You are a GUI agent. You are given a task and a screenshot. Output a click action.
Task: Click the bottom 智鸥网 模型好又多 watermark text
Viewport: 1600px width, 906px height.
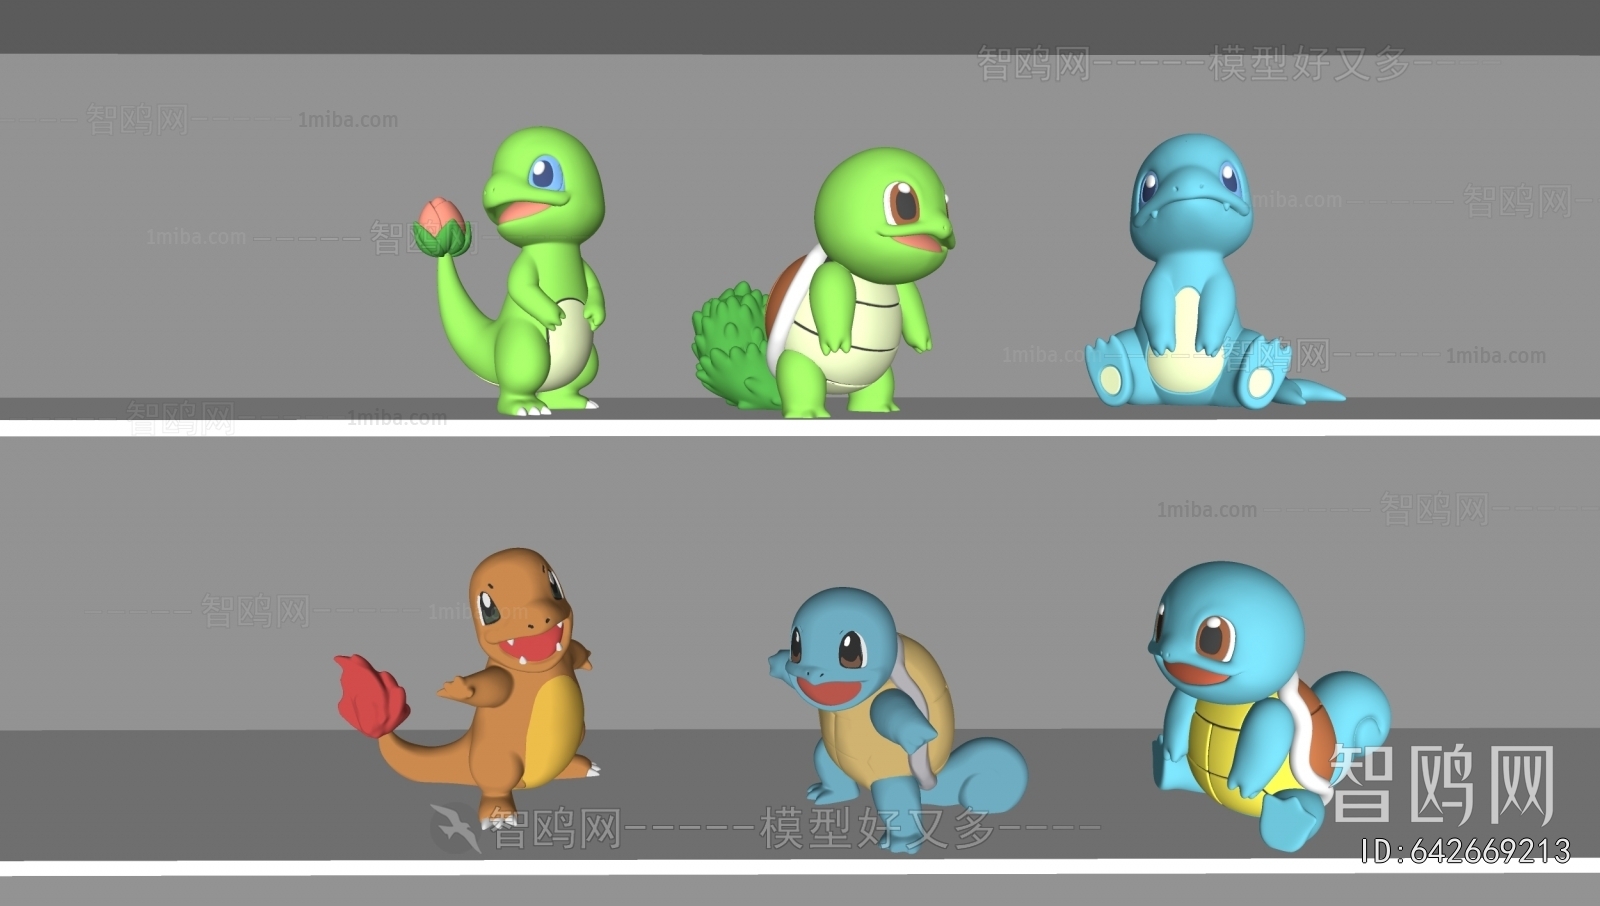795,829
